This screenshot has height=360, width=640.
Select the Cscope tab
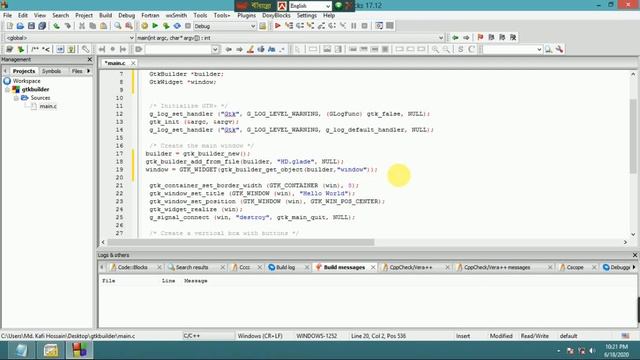[575, 267]
